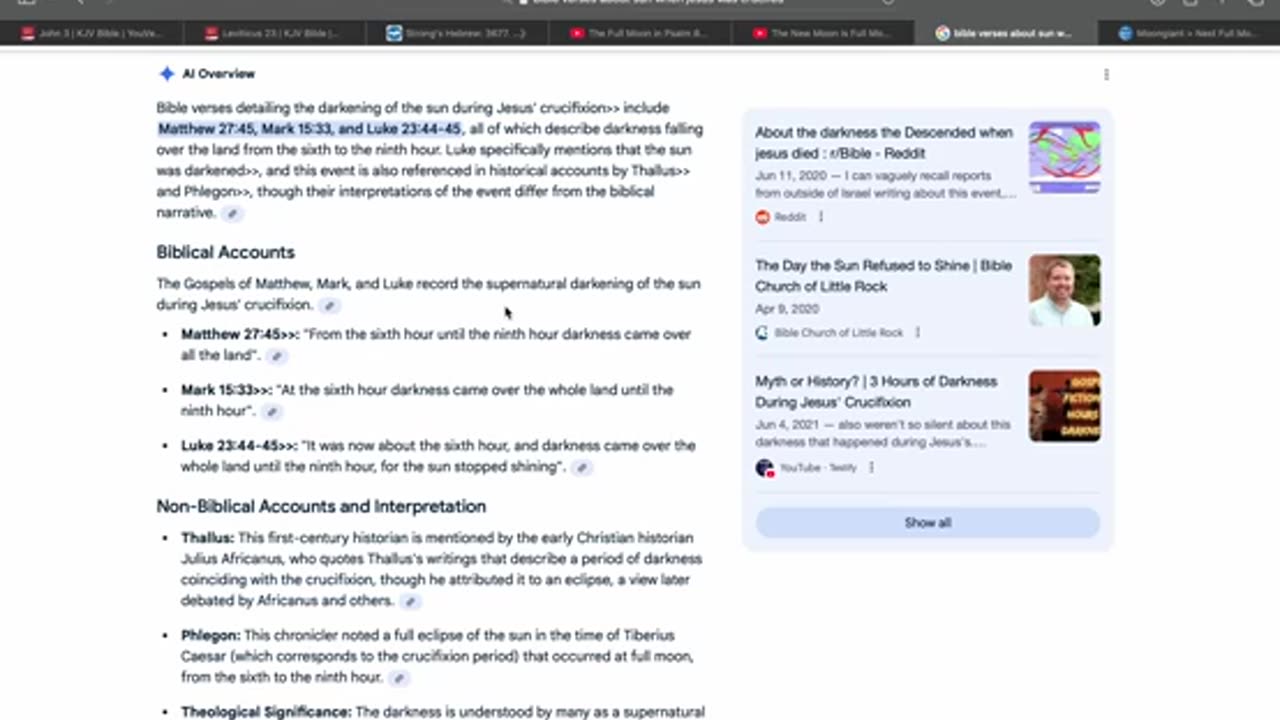Open 'The Day the Sun Refused to Shine' link

click(x=884, y=276)
